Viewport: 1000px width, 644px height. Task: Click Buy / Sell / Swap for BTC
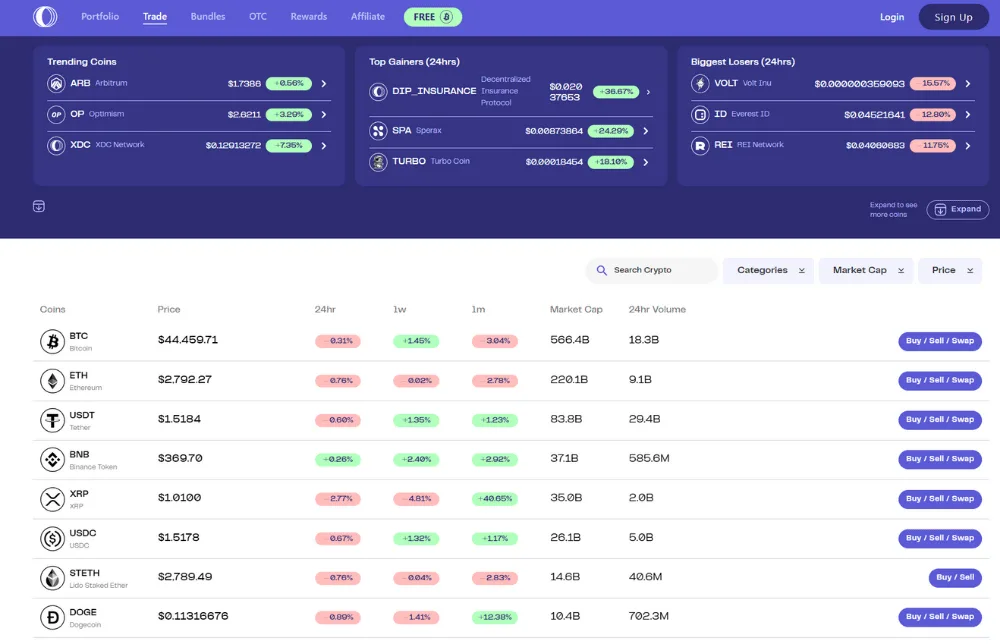[x=939, y=341]
